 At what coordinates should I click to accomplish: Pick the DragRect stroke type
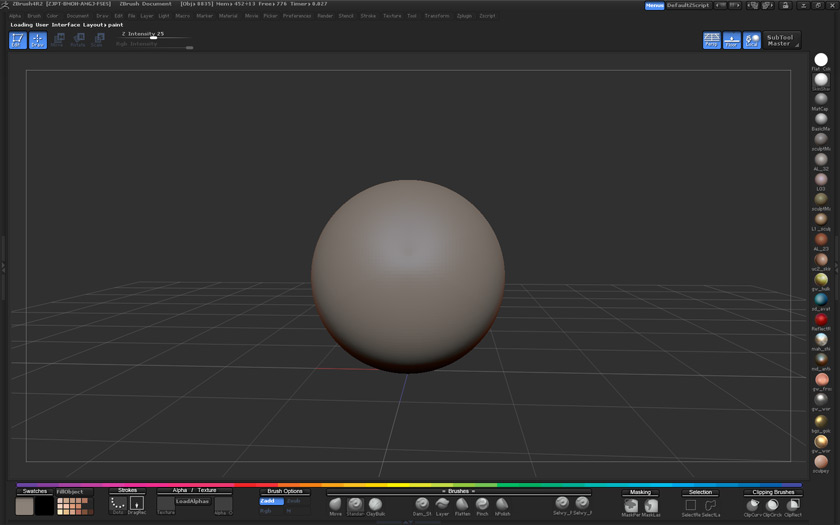coord(136,503)
